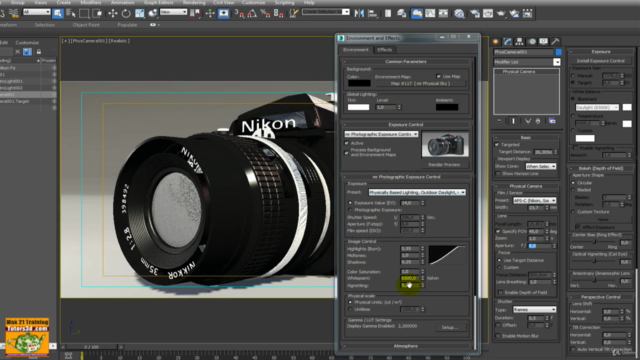Screen dimensions: 640x360
Task: Toggle Angle Snap icon
Action: pos(252,13)
